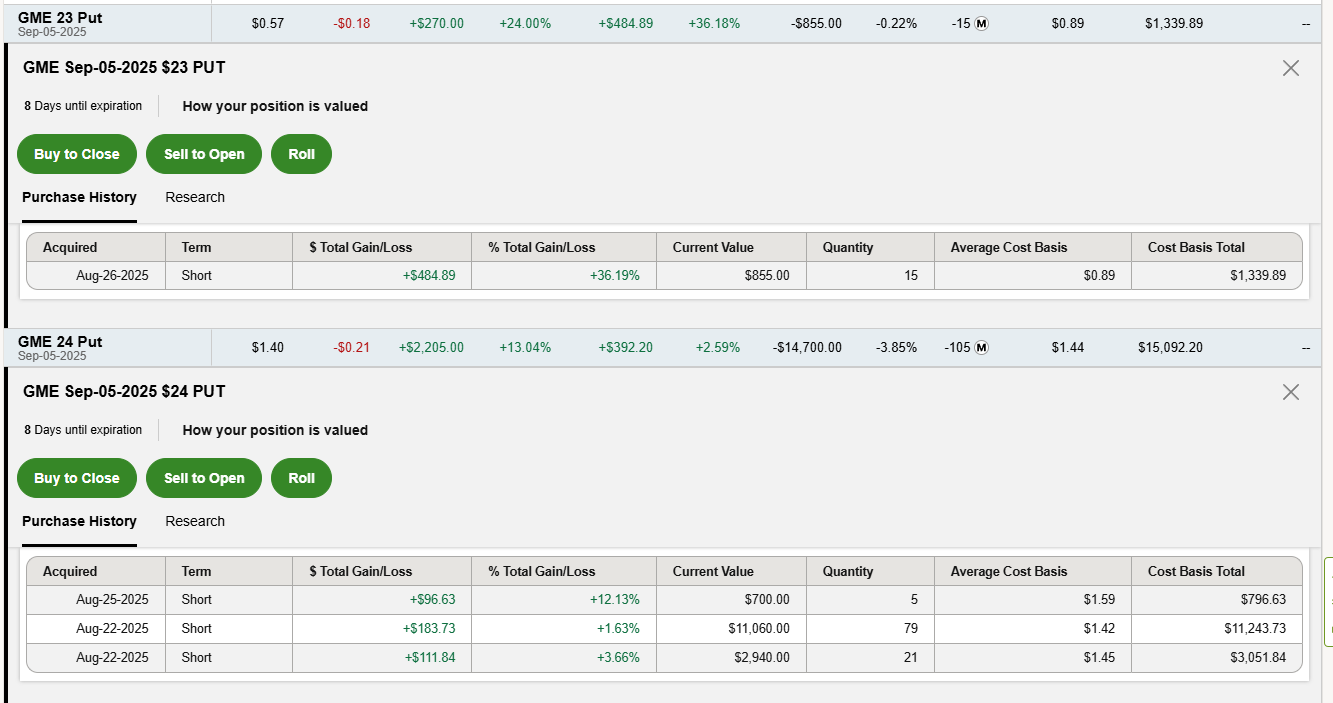This screenshot has width=1333, height=703.
Task: Open Research tab in $24 PUT panel
Action: click(195, 521)
